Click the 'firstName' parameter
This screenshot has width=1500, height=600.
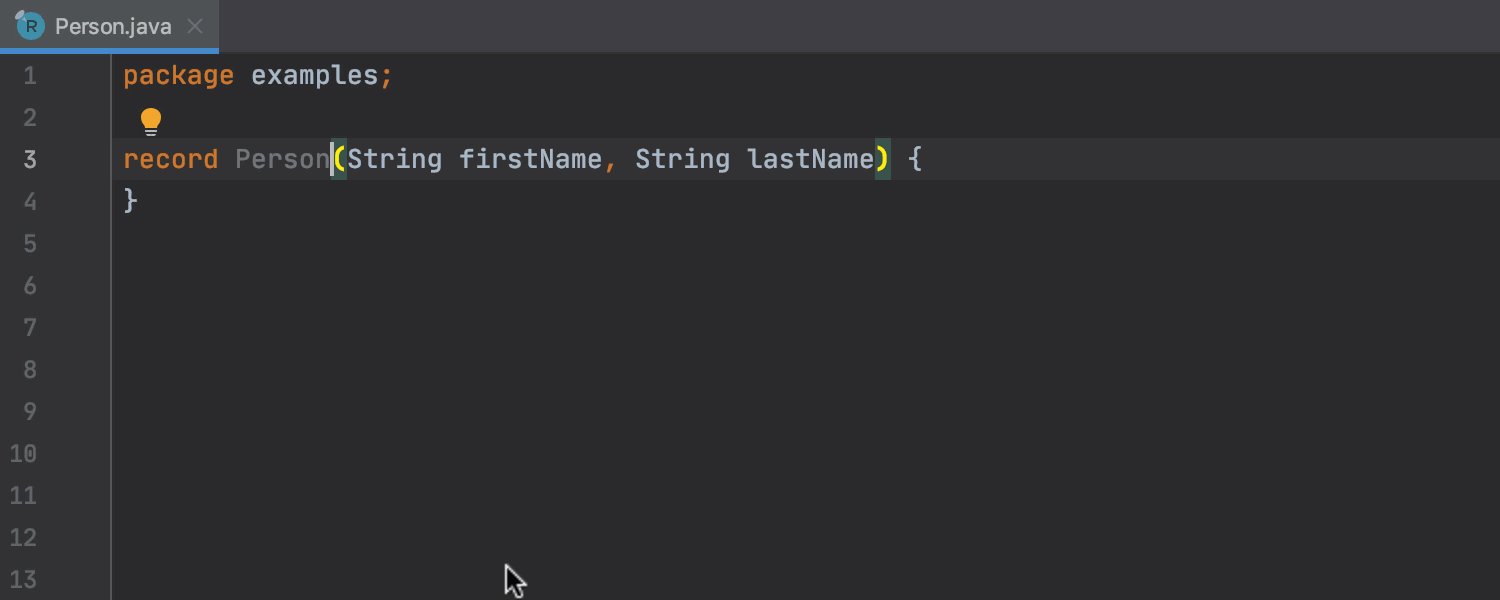[530, 160]
